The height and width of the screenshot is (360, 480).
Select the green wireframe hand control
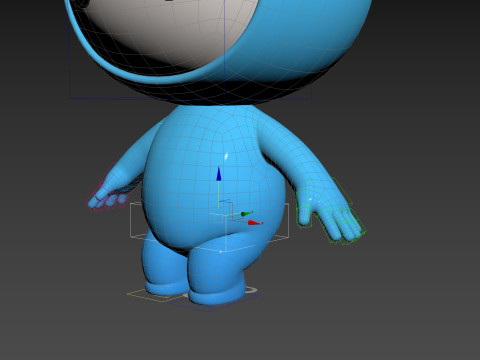coord(330,212)
